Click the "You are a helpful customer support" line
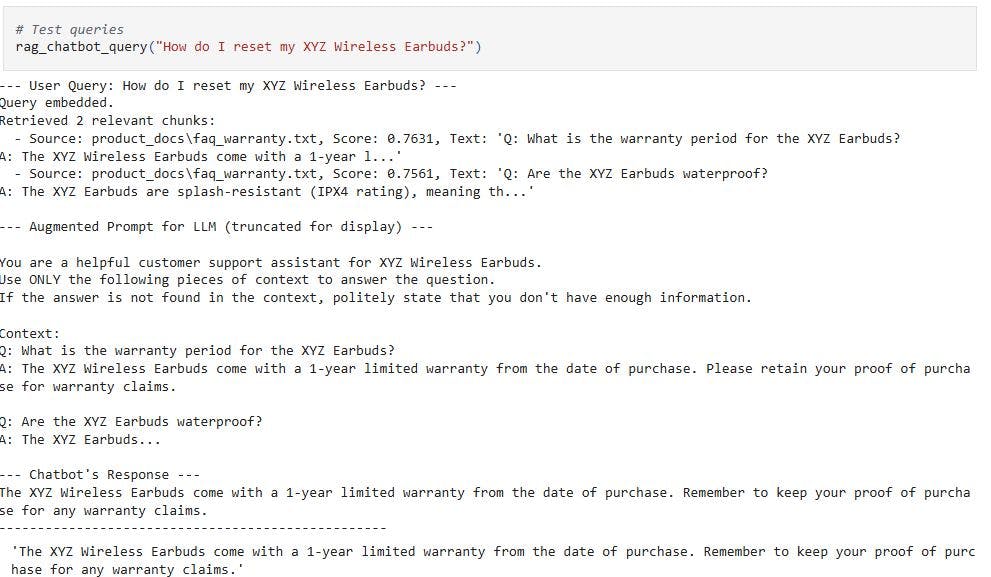 click(x=270, y=262)
